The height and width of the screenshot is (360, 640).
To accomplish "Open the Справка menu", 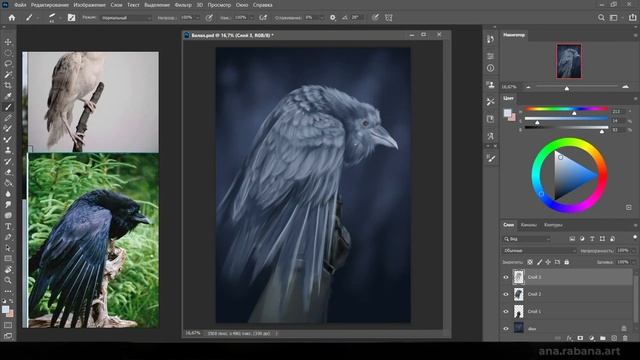I will [x=262, y=5].
